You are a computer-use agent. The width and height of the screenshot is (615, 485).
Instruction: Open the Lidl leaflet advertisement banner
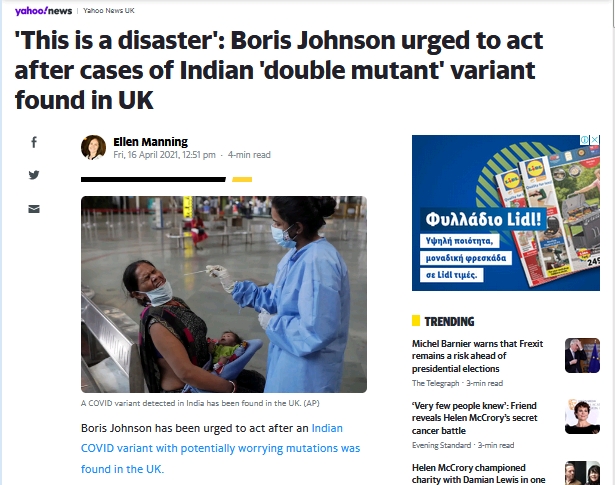click(x=506, y=213)
